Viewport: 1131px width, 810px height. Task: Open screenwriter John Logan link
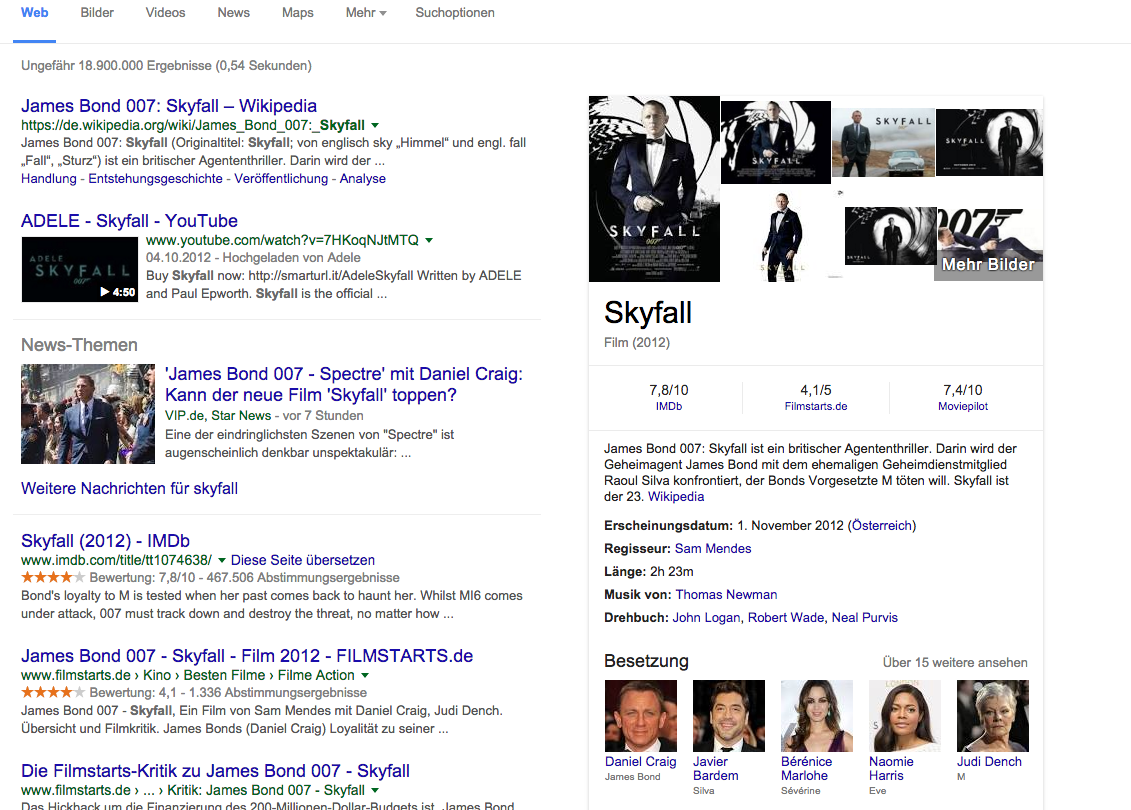coord(706,618)
